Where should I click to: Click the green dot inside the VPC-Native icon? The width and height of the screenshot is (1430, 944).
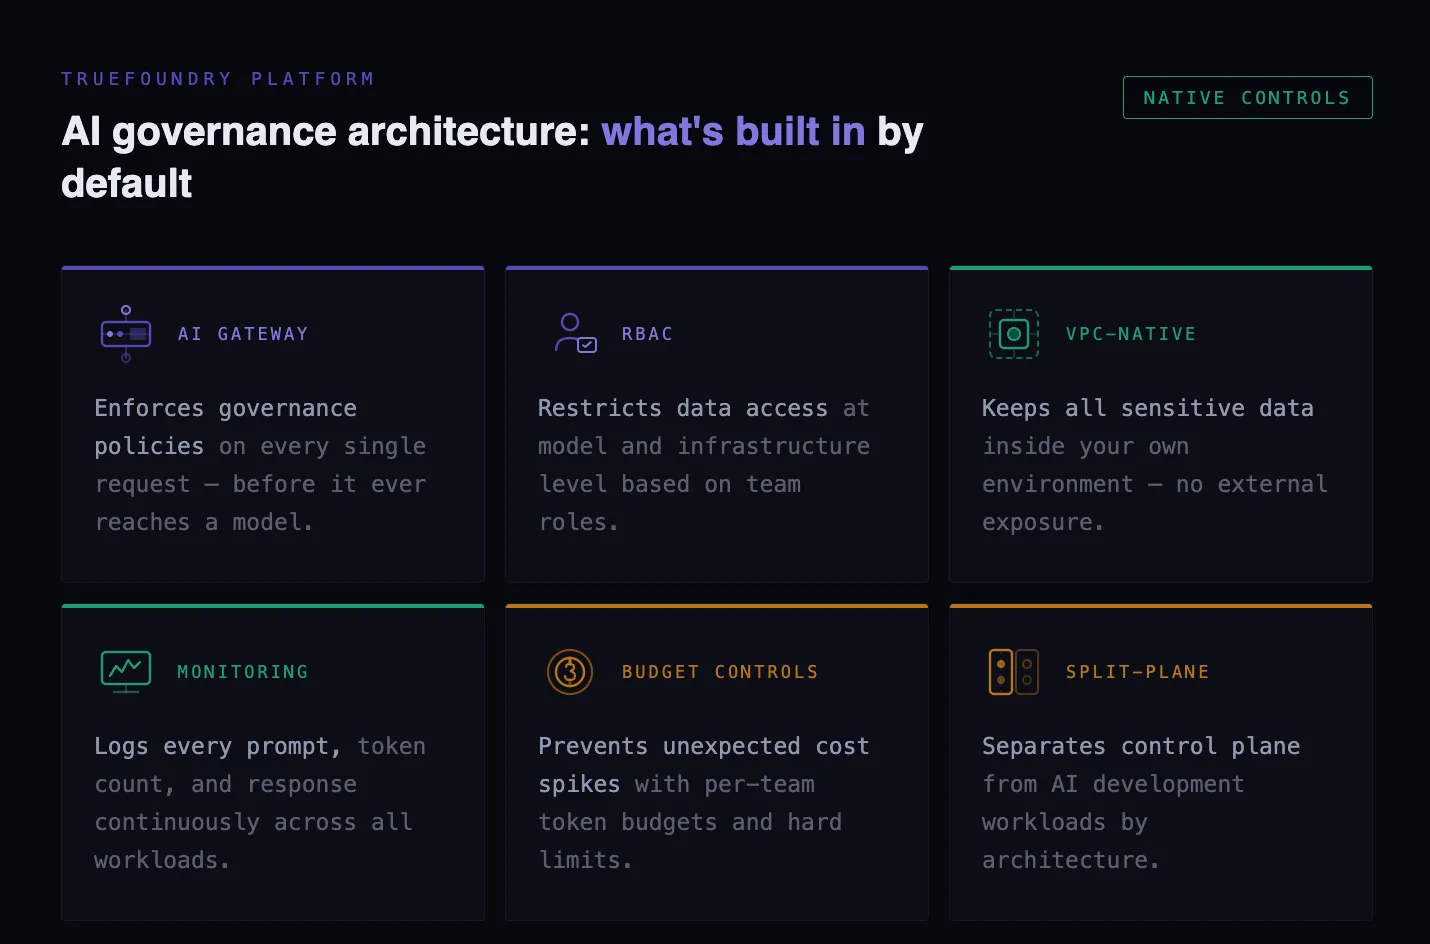(x=1013, y=333)
